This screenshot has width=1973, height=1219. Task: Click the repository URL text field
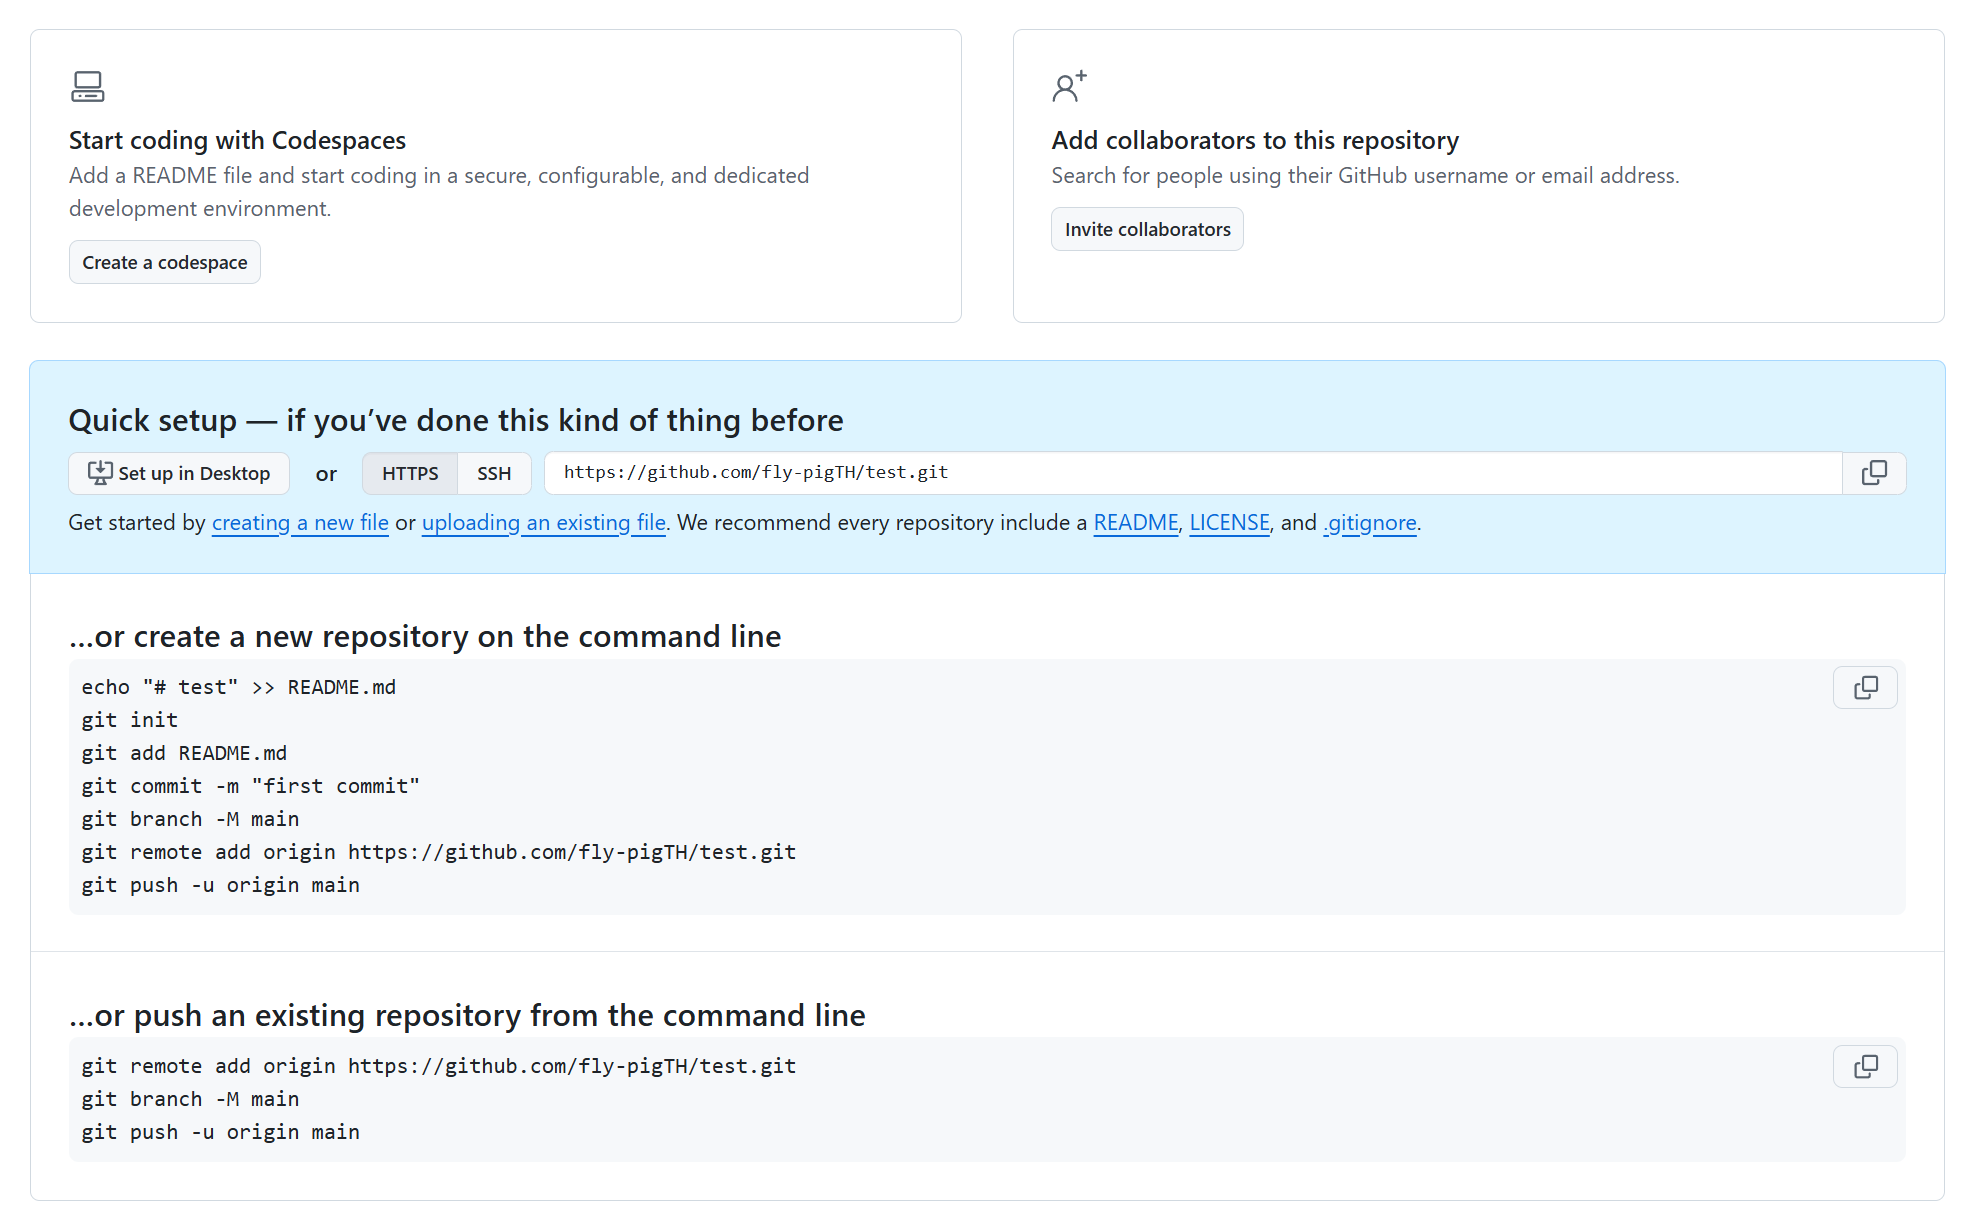(1192, 473)
